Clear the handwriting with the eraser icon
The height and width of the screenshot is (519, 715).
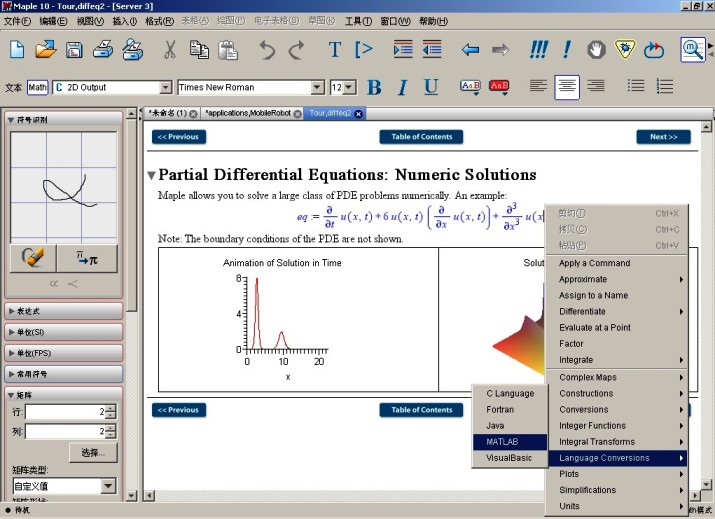[33, 258]
